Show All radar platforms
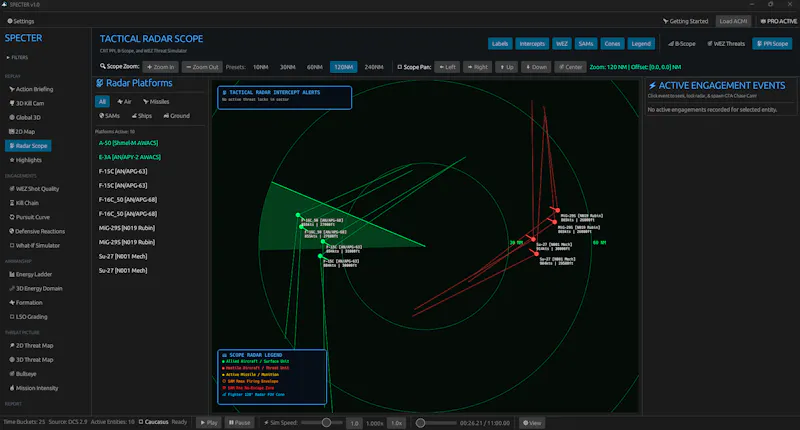The height and width of the screenshot is (430, 800). pos(102,102)
